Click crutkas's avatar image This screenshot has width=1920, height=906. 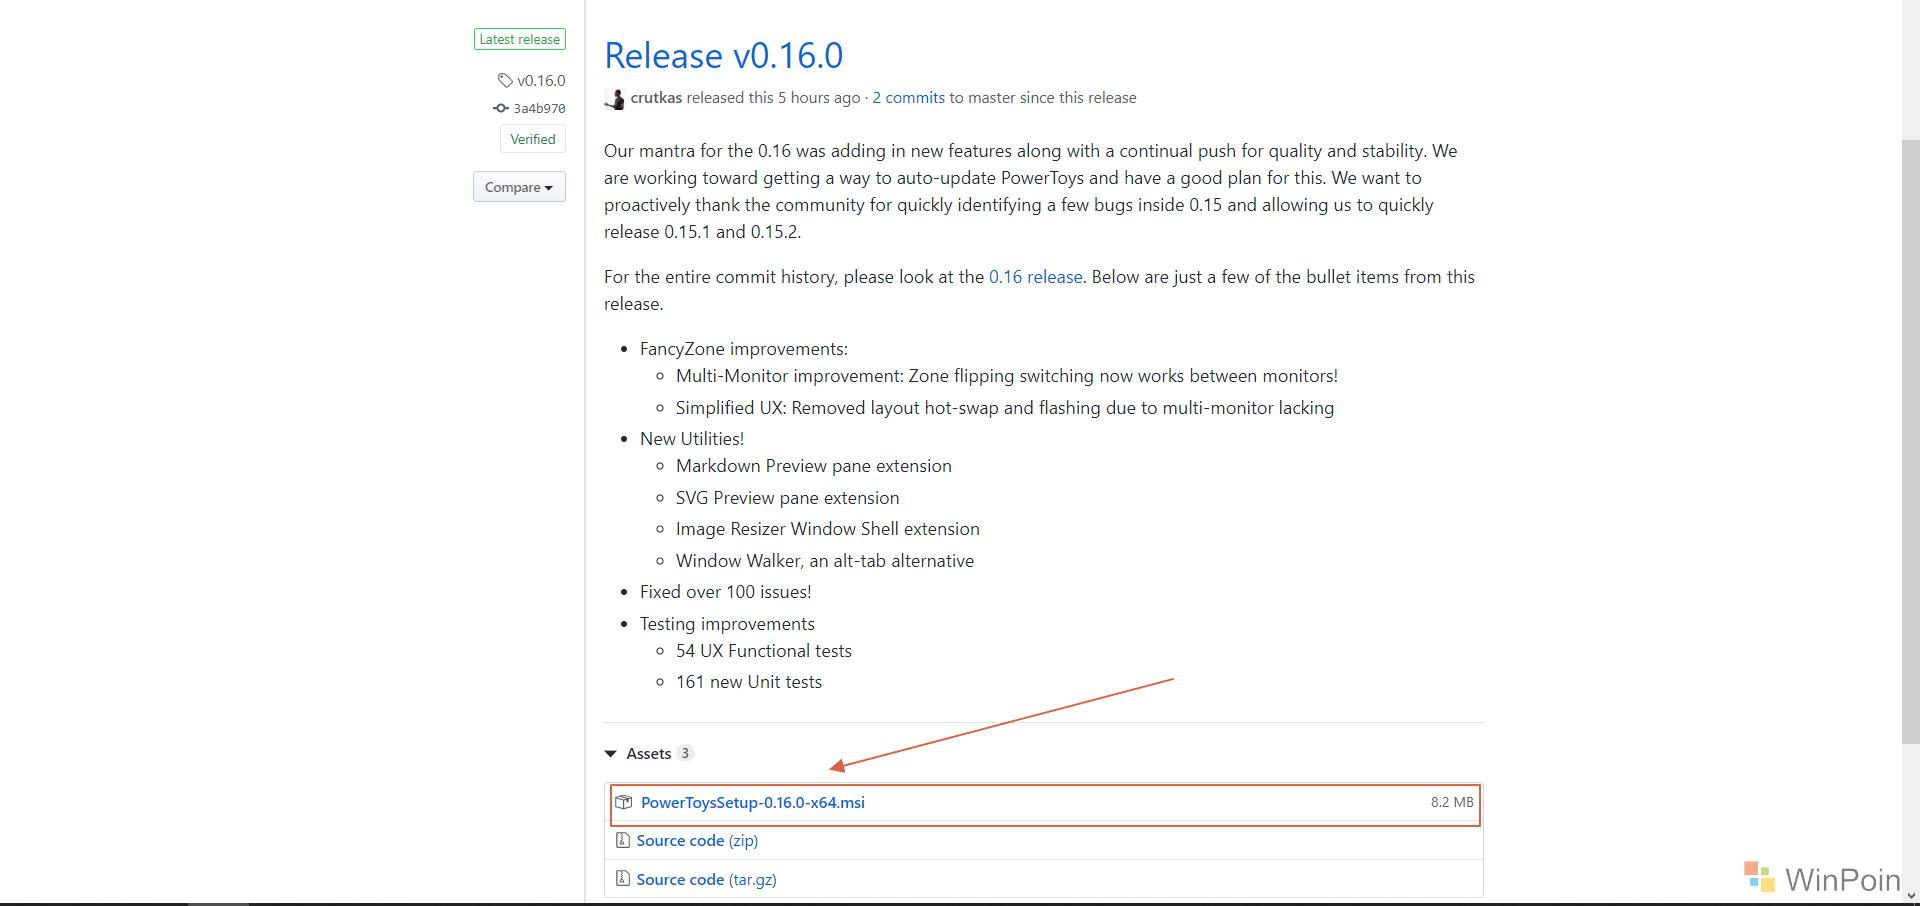614,99
